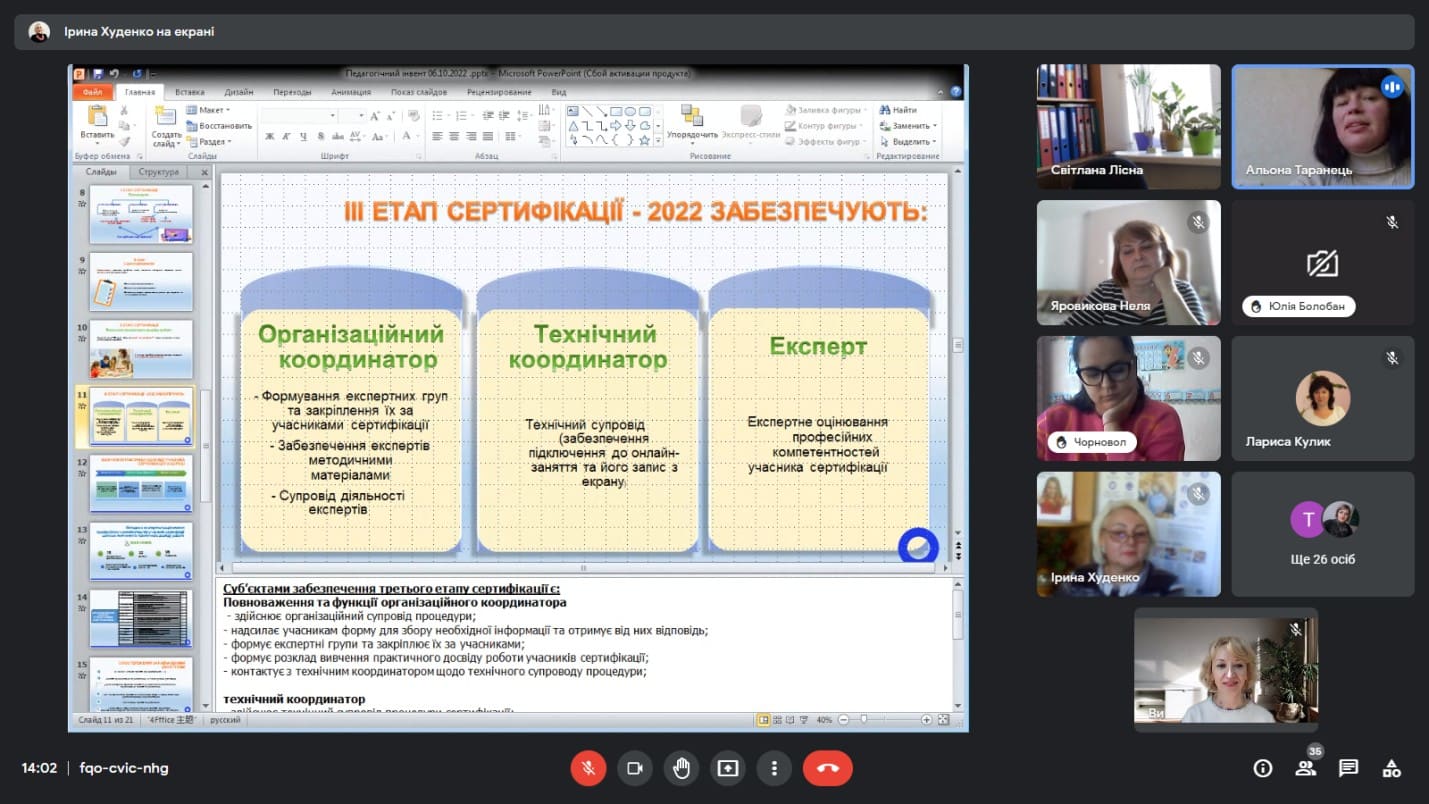
Task: Select the oval shape in the shapes gallery
Action: [x=630, y=111]
